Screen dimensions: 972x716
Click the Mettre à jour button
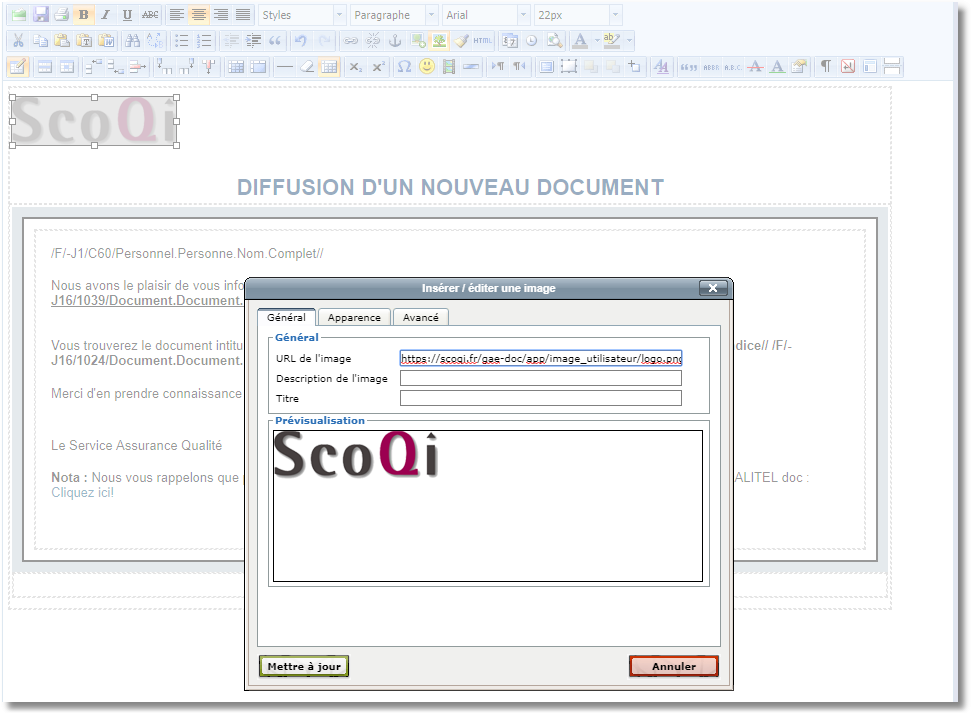(304, 666)
